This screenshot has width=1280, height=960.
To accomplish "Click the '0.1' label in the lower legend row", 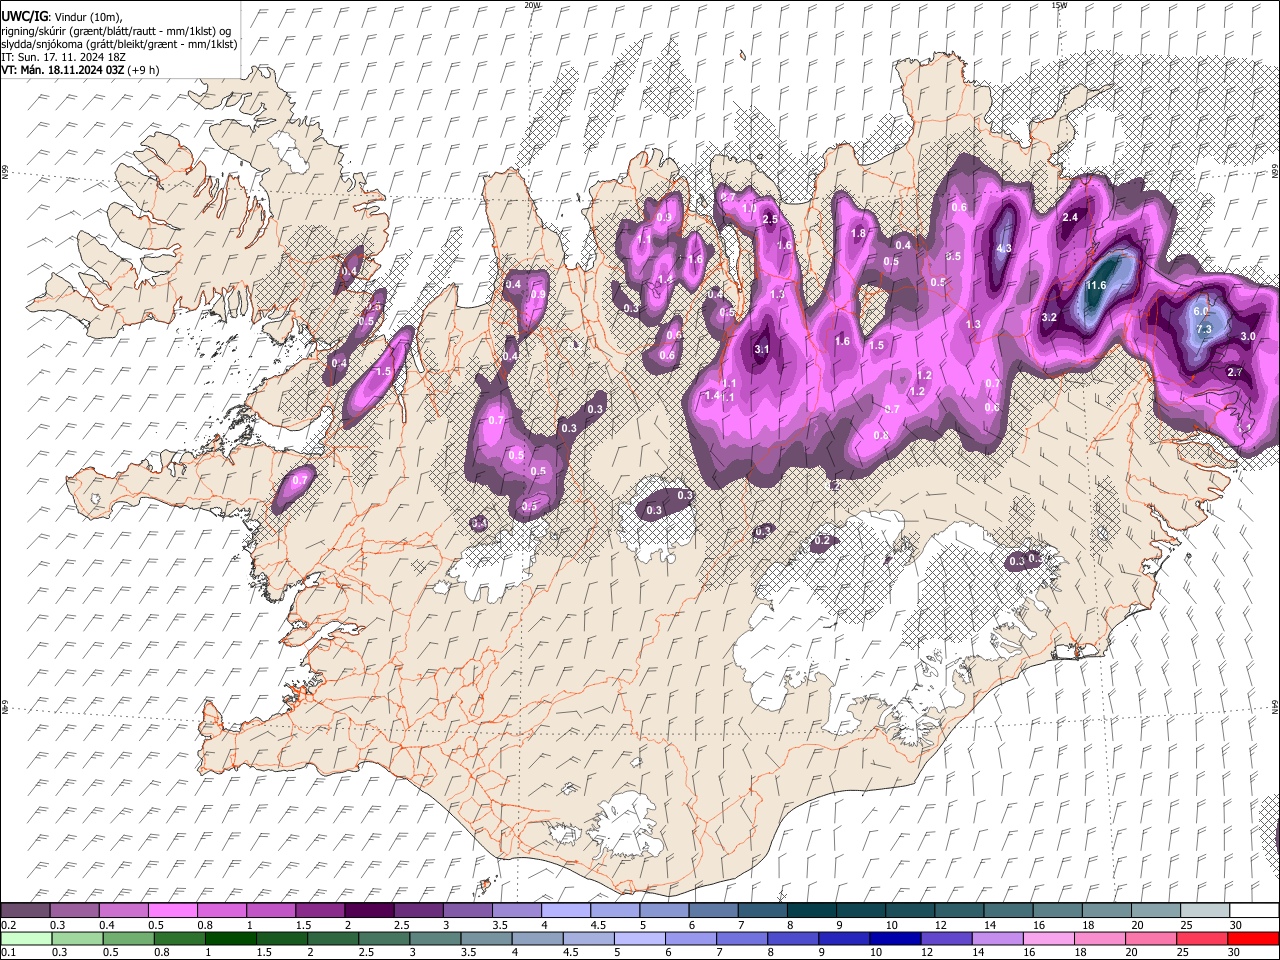I will [x=8, y=953].
